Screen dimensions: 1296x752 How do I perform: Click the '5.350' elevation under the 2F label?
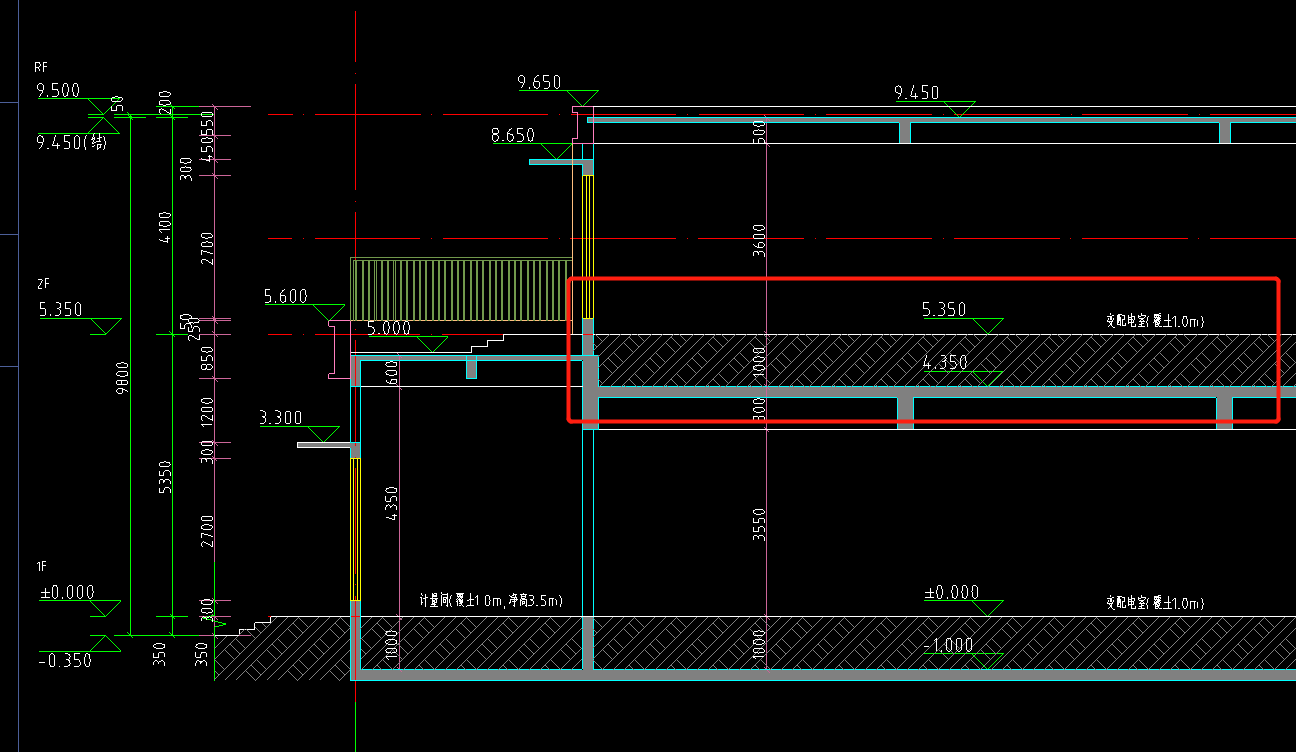[x=61, y=310]
